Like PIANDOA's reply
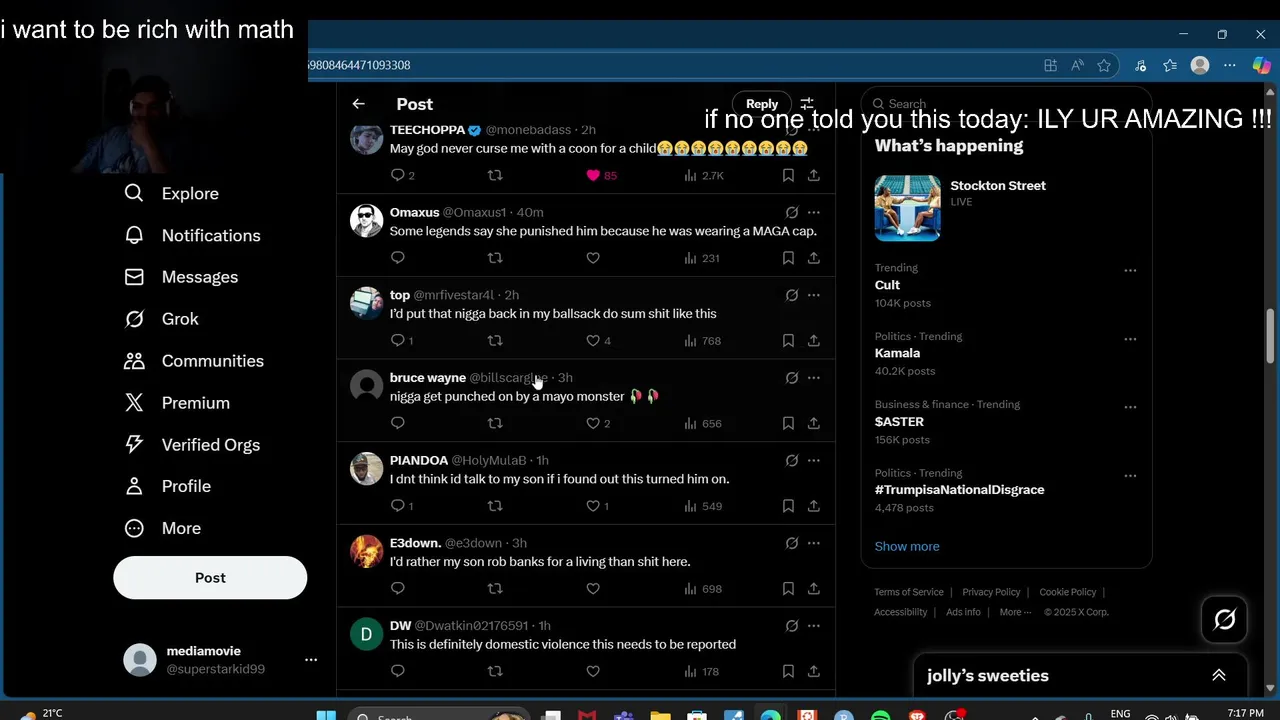1280x720 pixels. (593, 506)
